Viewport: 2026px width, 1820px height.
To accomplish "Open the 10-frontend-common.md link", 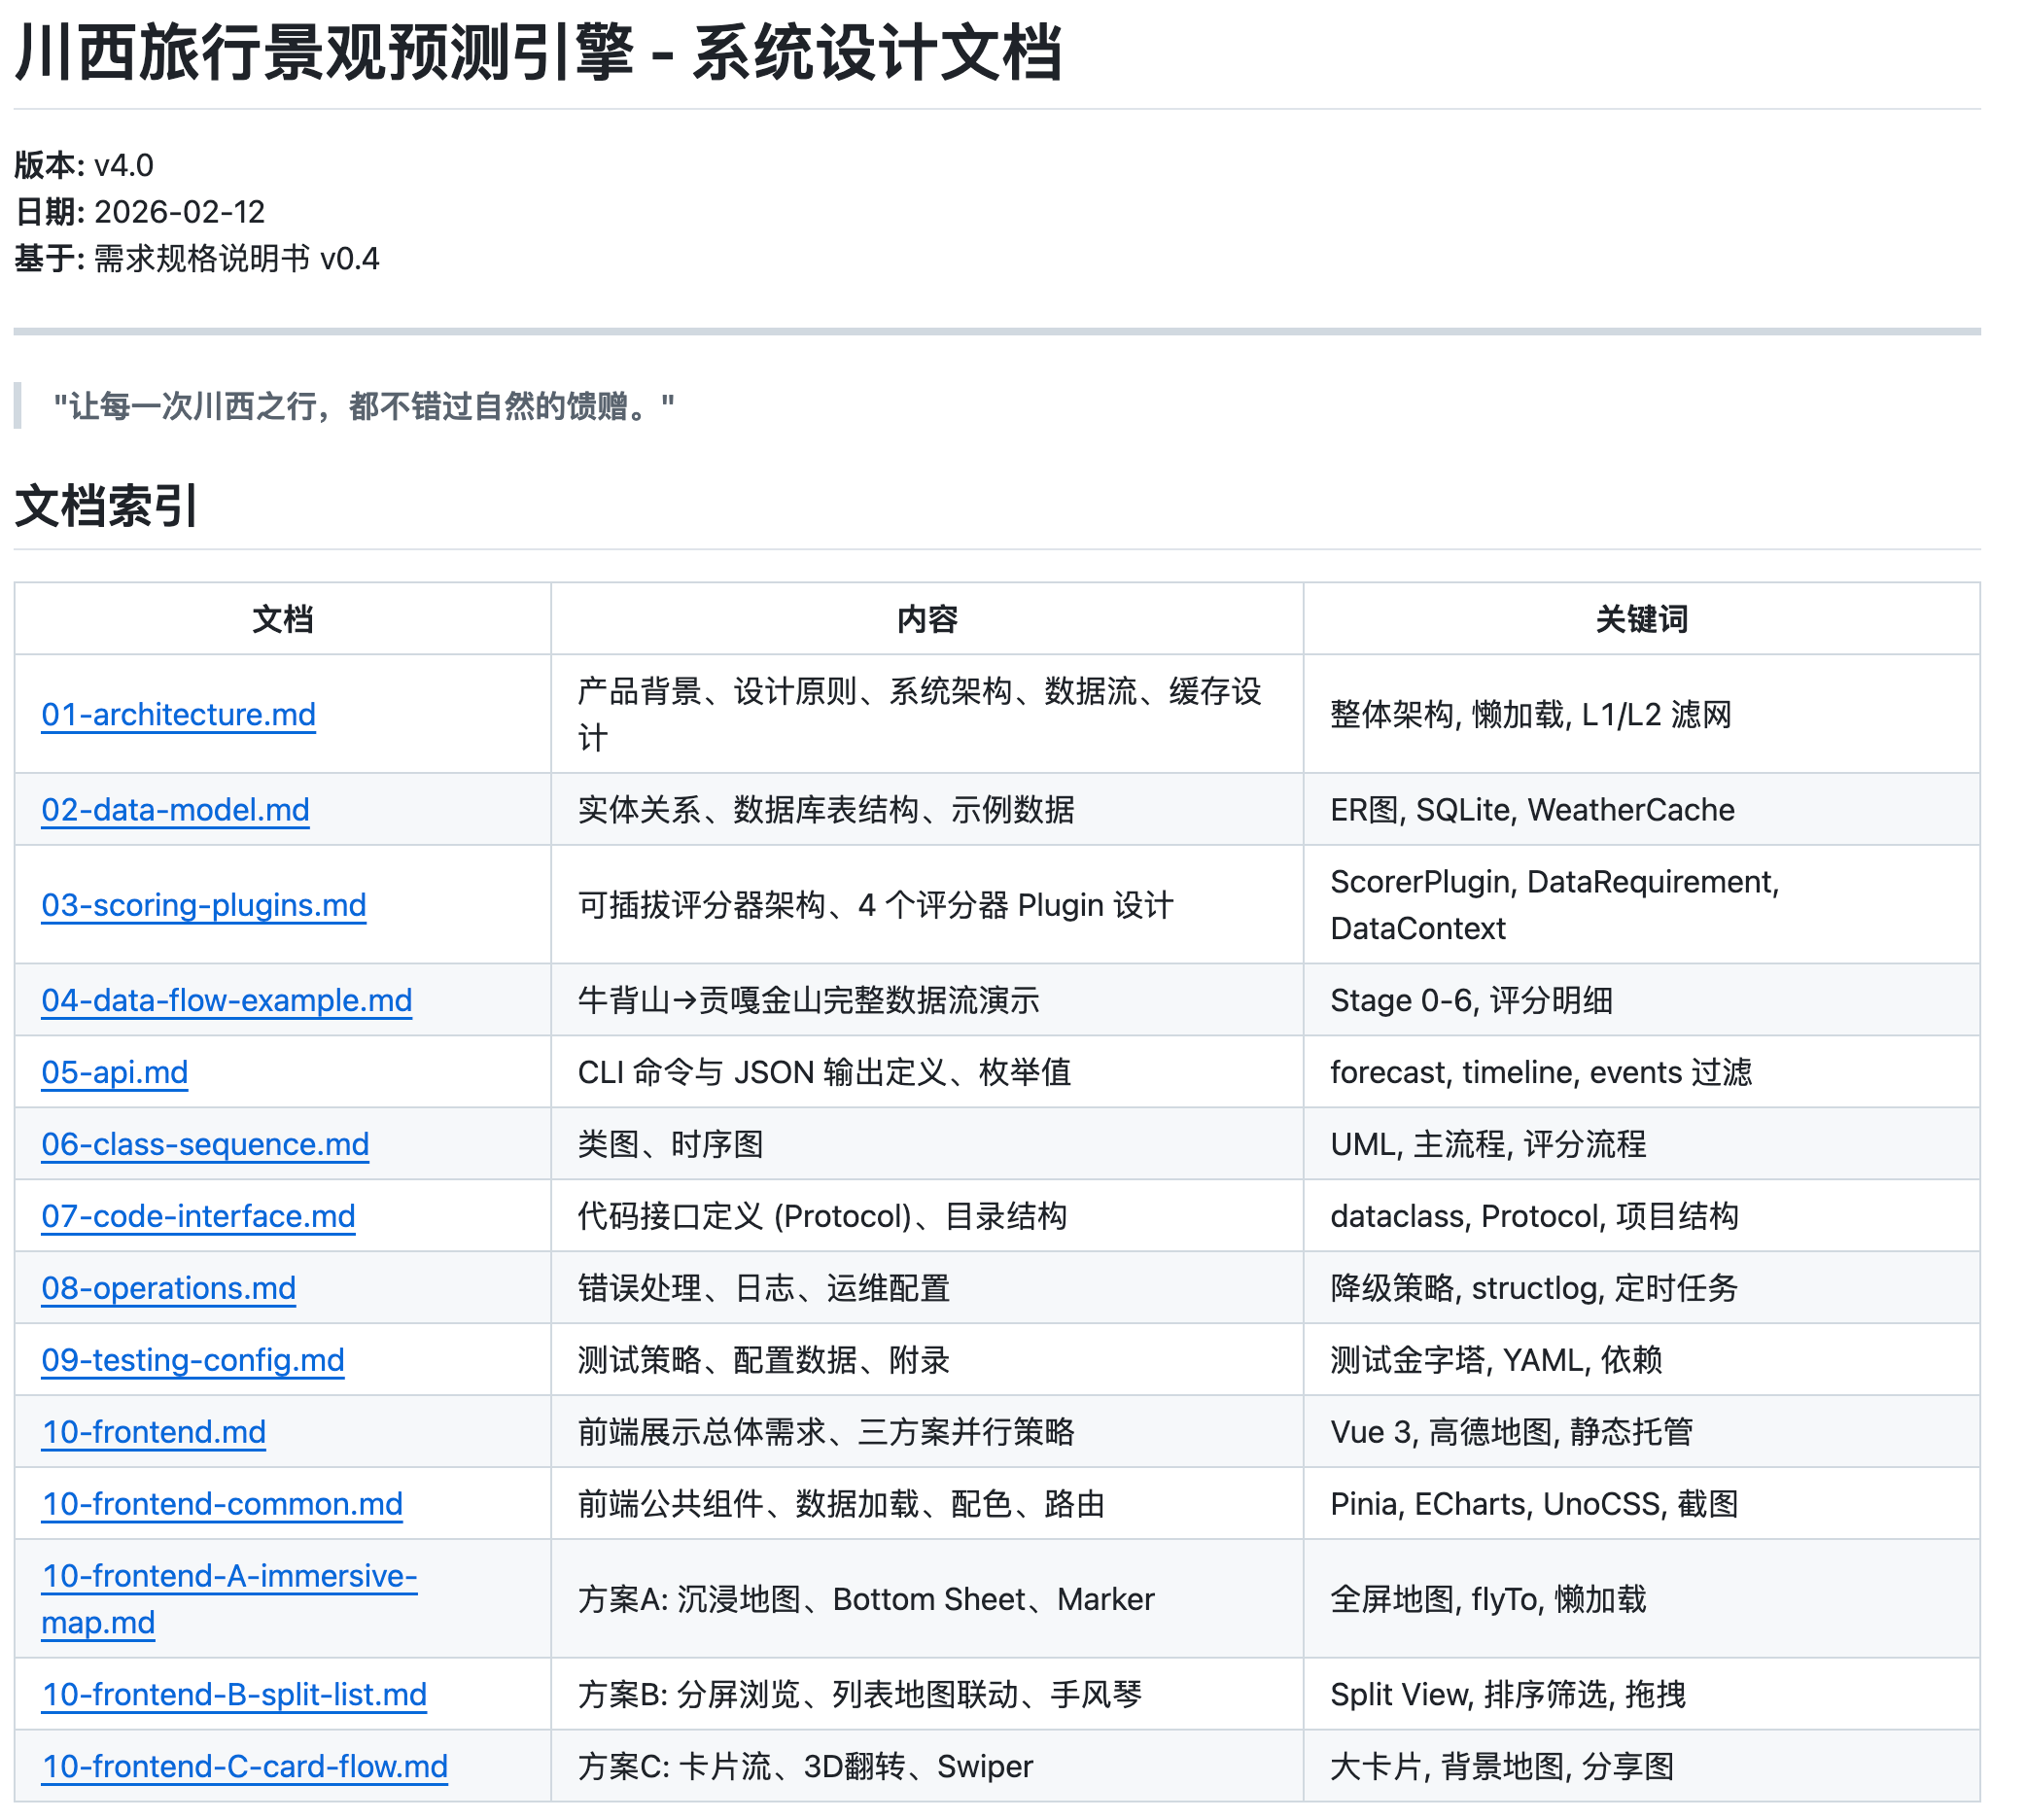I will coord(221,1504).
